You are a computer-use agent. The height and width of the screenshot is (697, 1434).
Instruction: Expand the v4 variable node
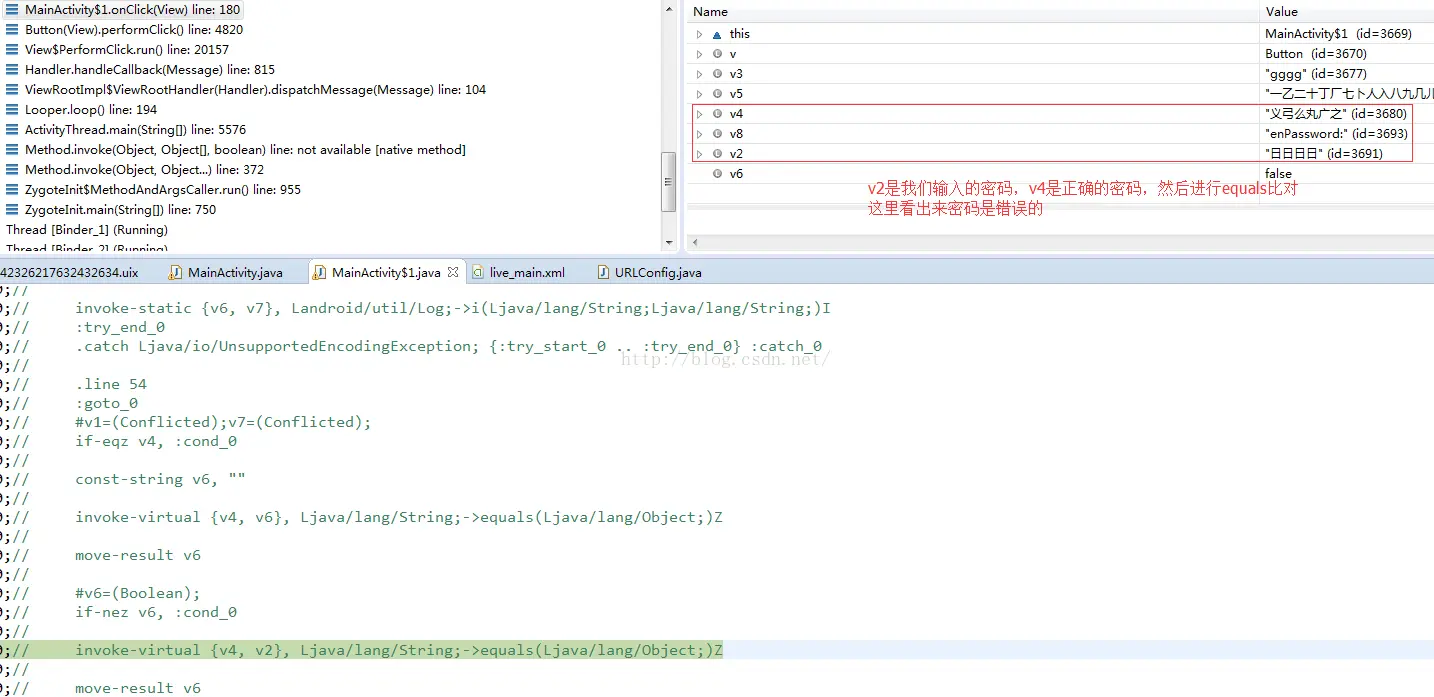[700, 114]
